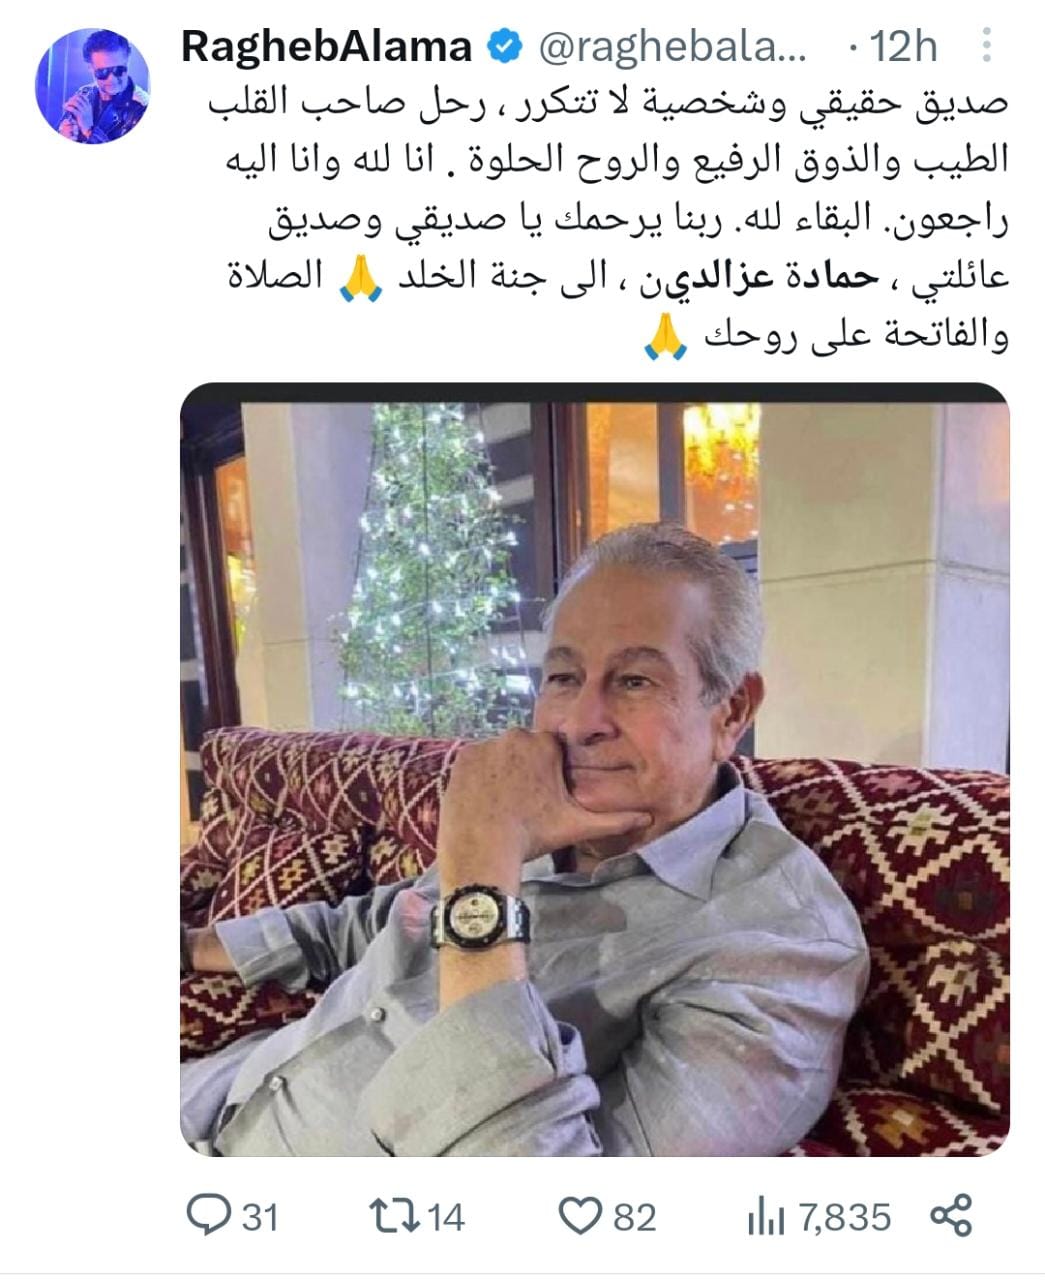The image size is (1045, 1280).
Task: Click the reply speech bubble icon
Action: pos(209,1215)
